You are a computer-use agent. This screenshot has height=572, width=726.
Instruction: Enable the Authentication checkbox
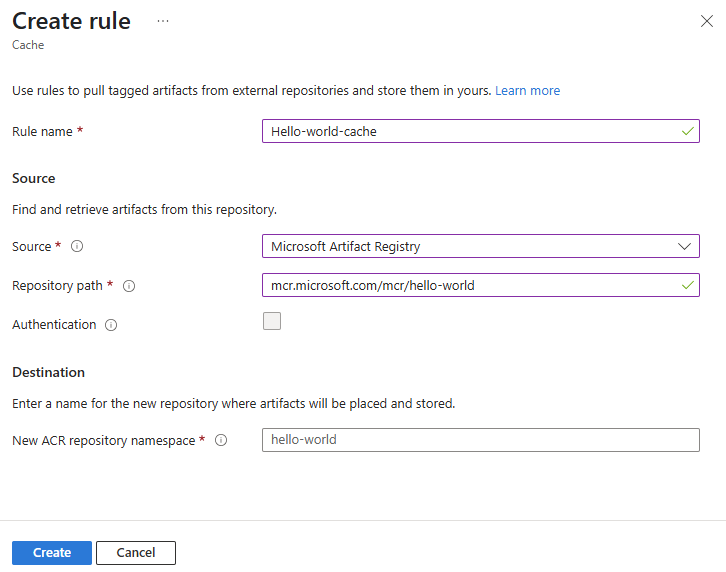(271, 321)
